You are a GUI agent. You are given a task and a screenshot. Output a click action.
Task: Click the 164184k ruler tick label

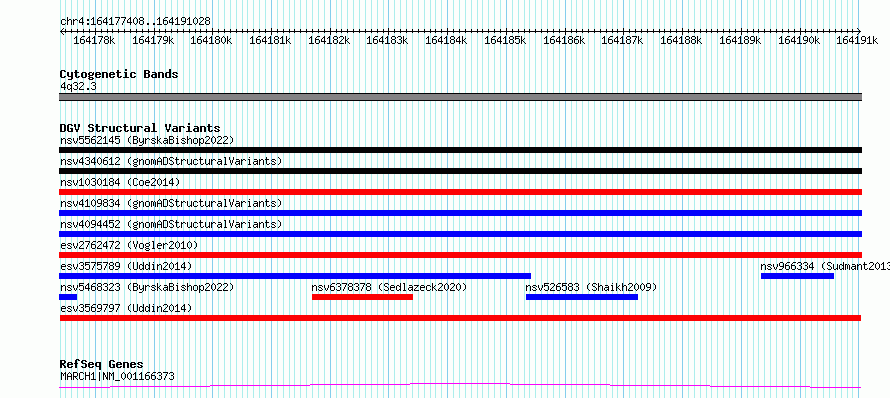[446, 40]
